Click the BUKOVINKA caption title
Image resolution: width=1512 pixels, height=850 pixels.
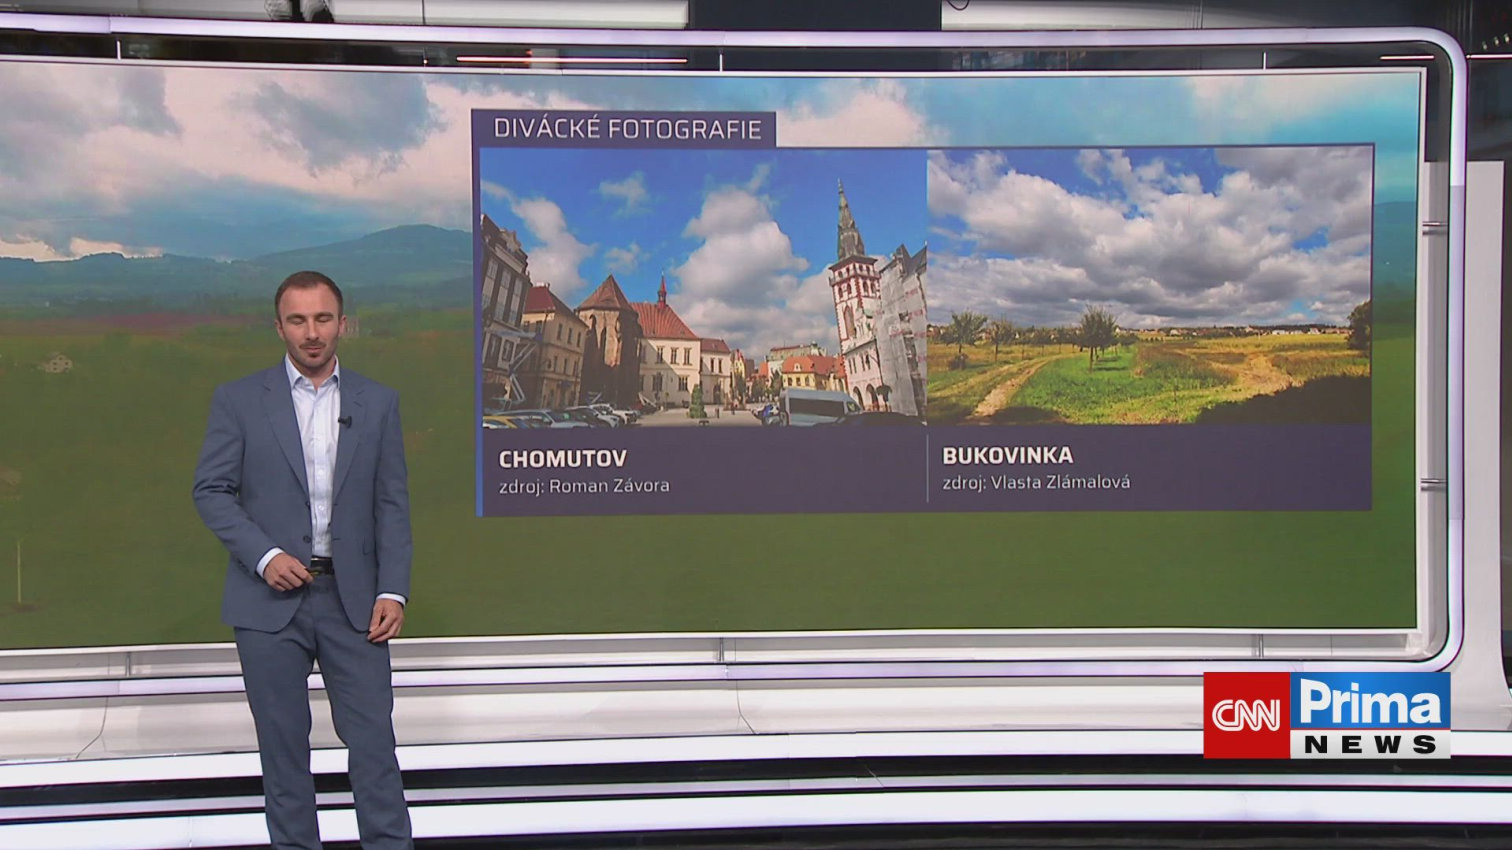1007,456
